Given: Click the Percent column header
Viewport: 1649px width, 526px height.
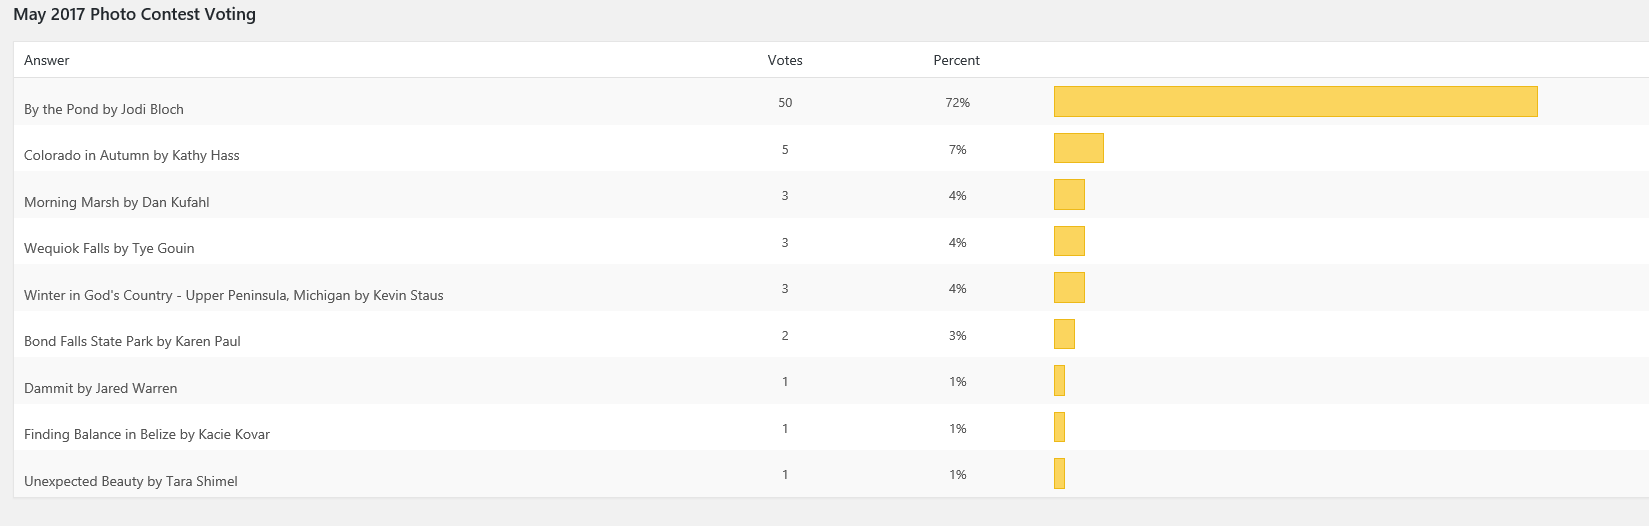Looking at the screenshot, I should (956, 60).
